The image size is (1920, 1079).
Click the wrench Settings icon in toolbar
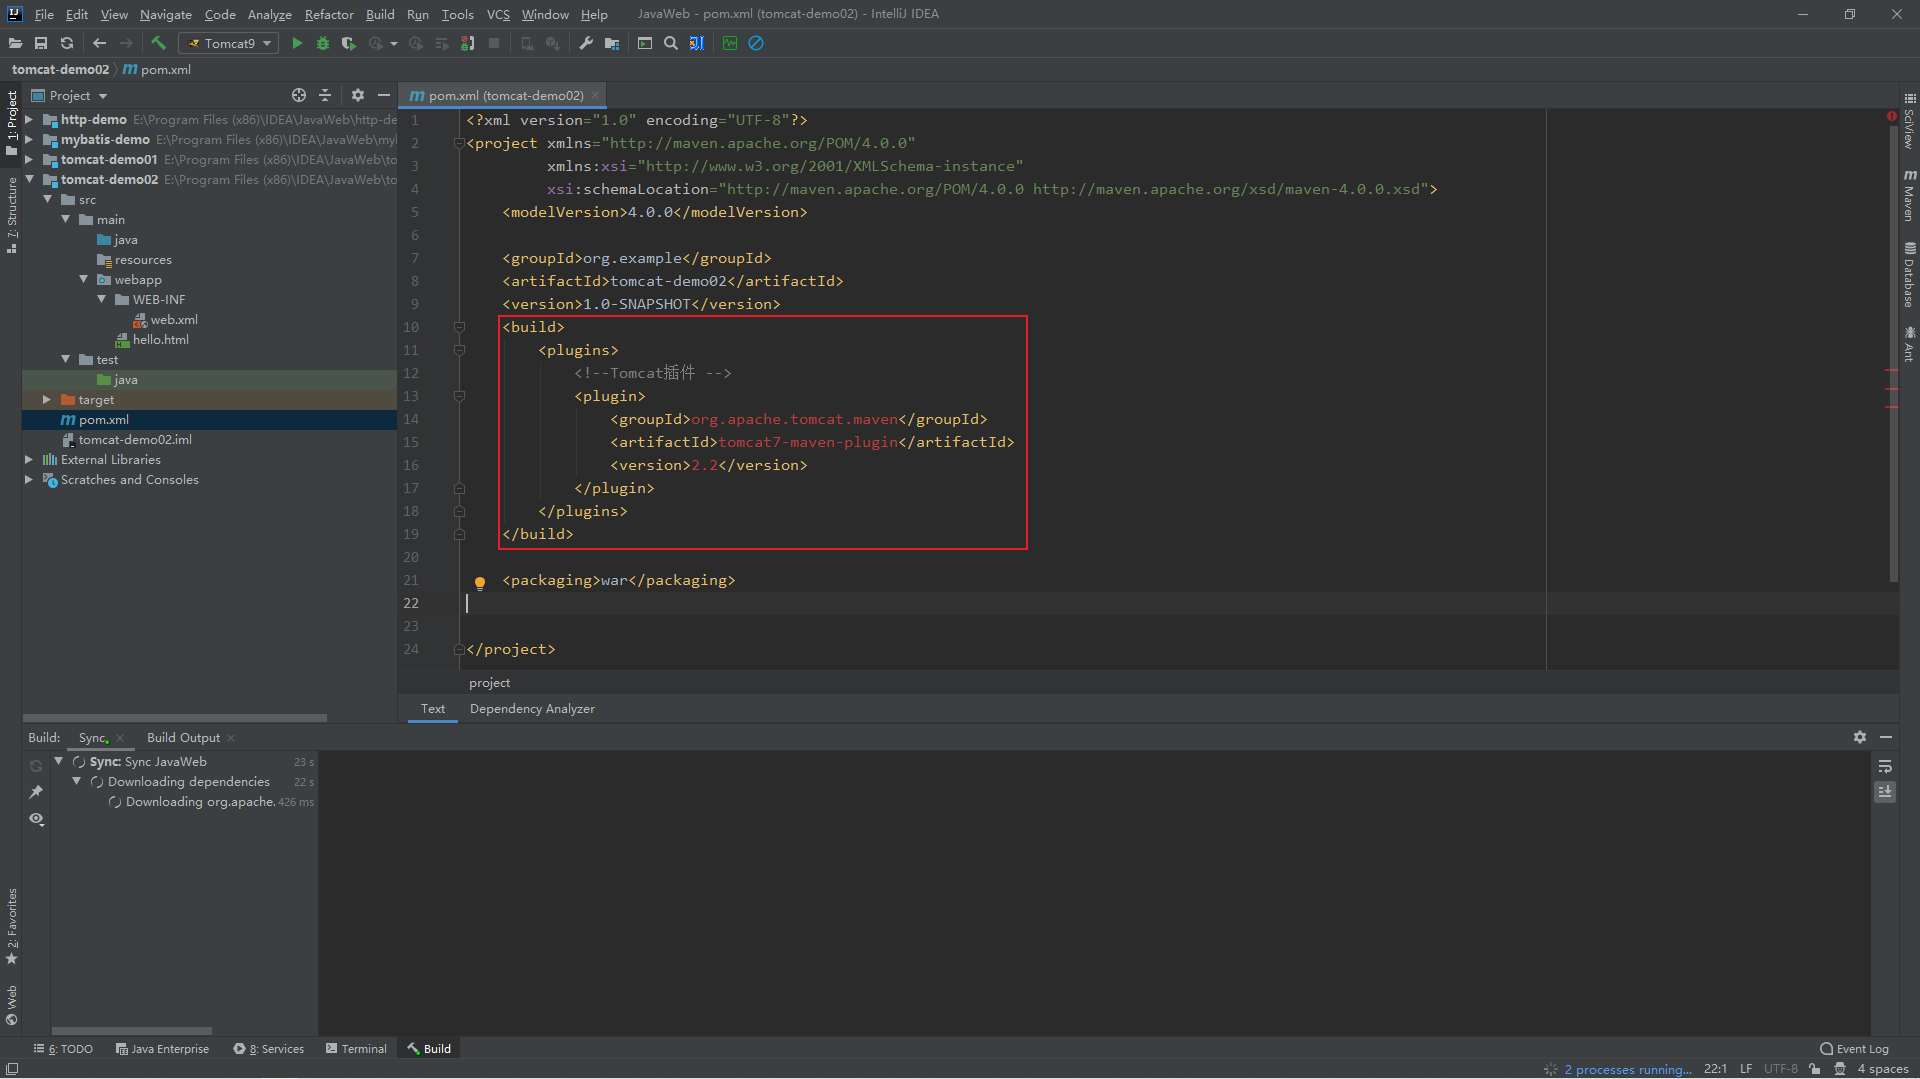pos(586,43)
